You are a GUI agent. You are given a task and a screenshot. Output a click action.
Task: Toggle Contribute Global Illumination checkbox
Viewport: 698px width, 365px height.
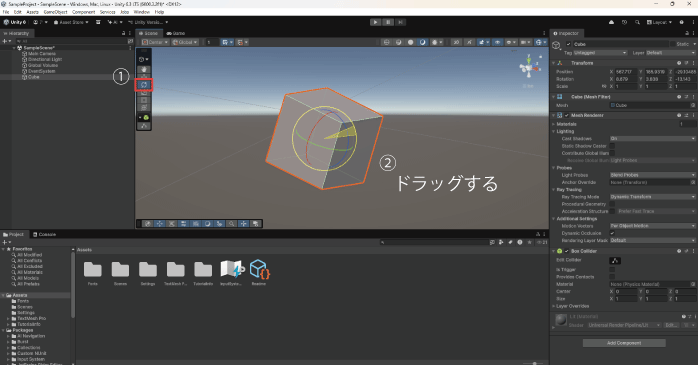click(612, 153)
